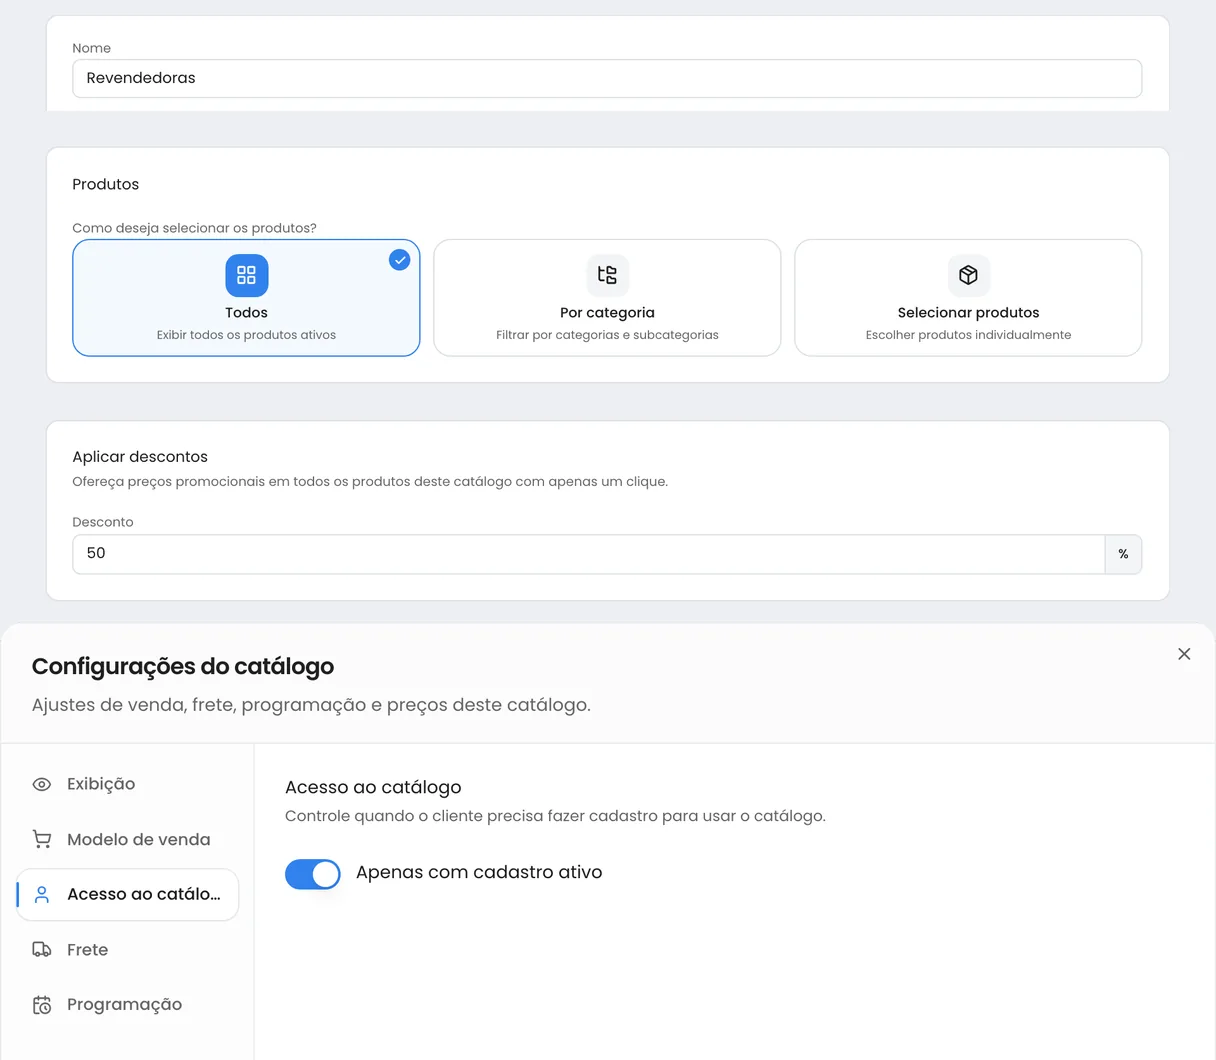Go to the Programação tab
Viewport: 1216px width, 1060px height.
pos(128,1005)
